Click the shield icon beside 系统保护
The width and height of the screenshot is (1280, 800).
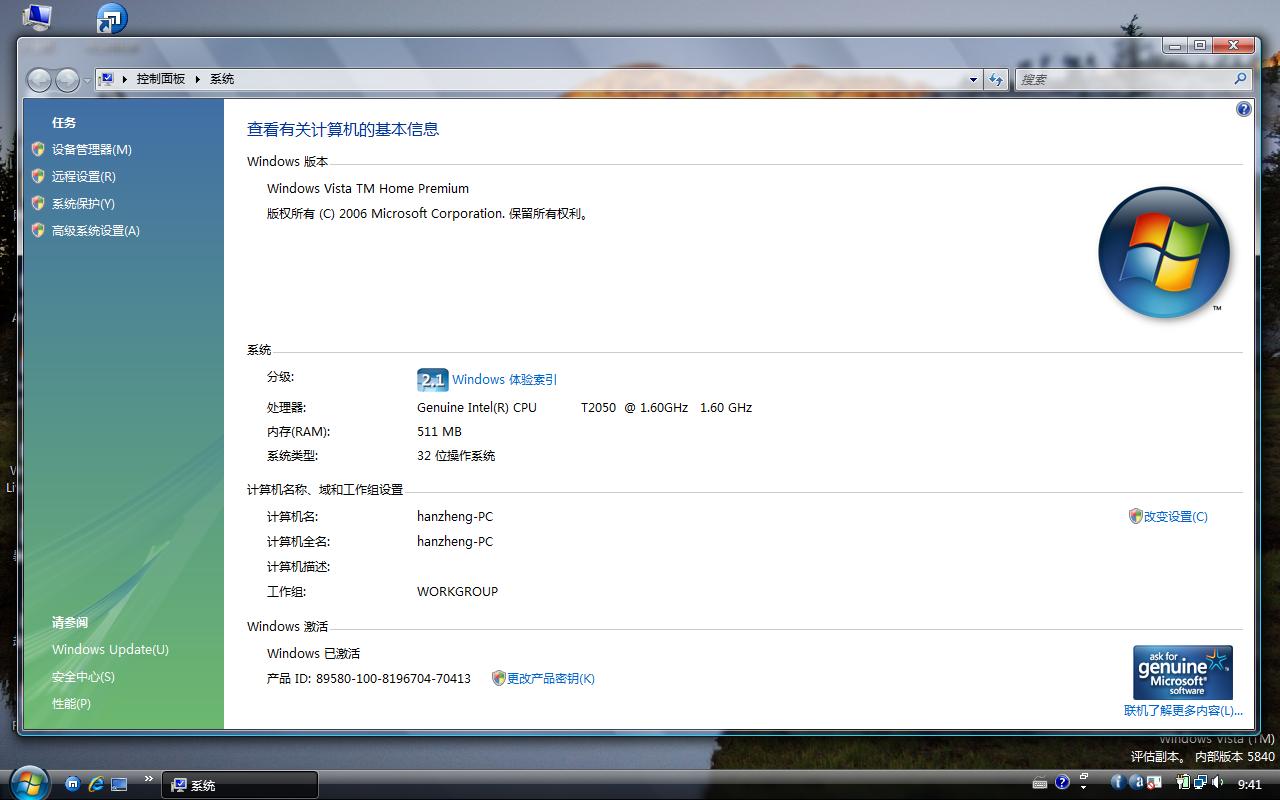pos(39,203)
